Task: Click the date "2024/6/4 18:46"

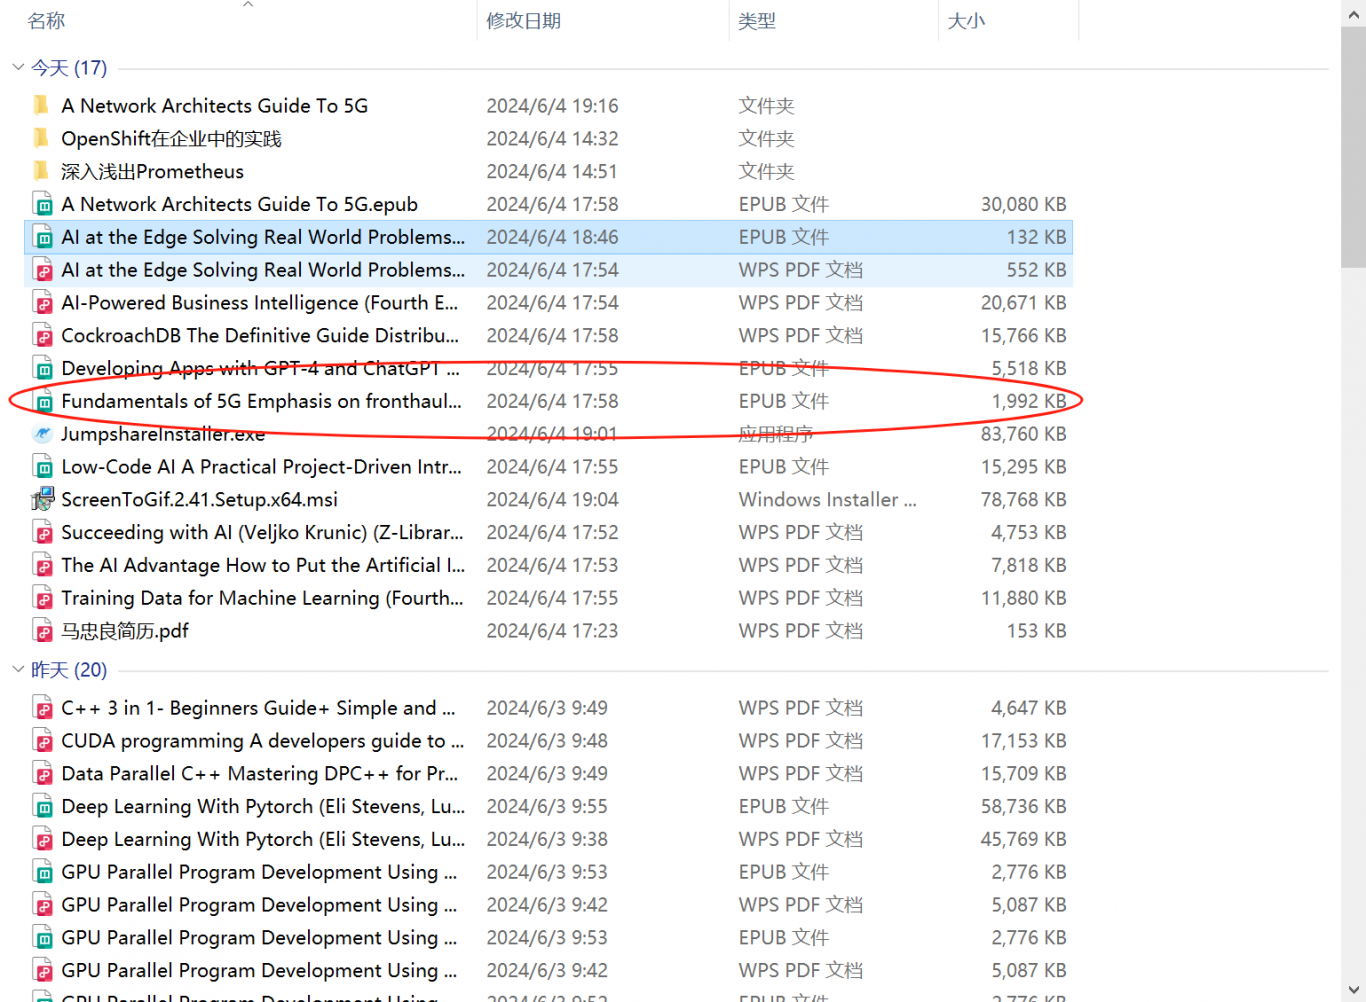Action: pos(552,237)
